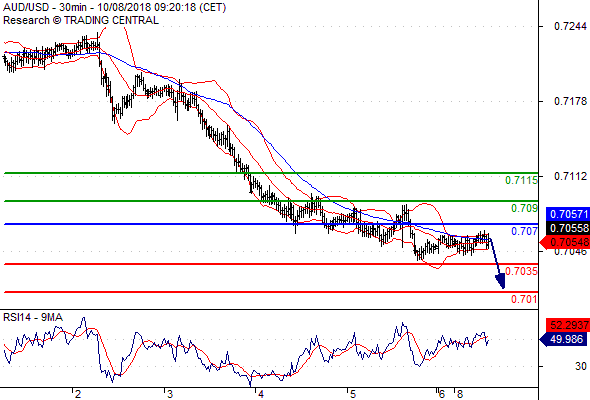Click the 0.7244 price axis label
590x400 pixels.
tap(570, 26)
